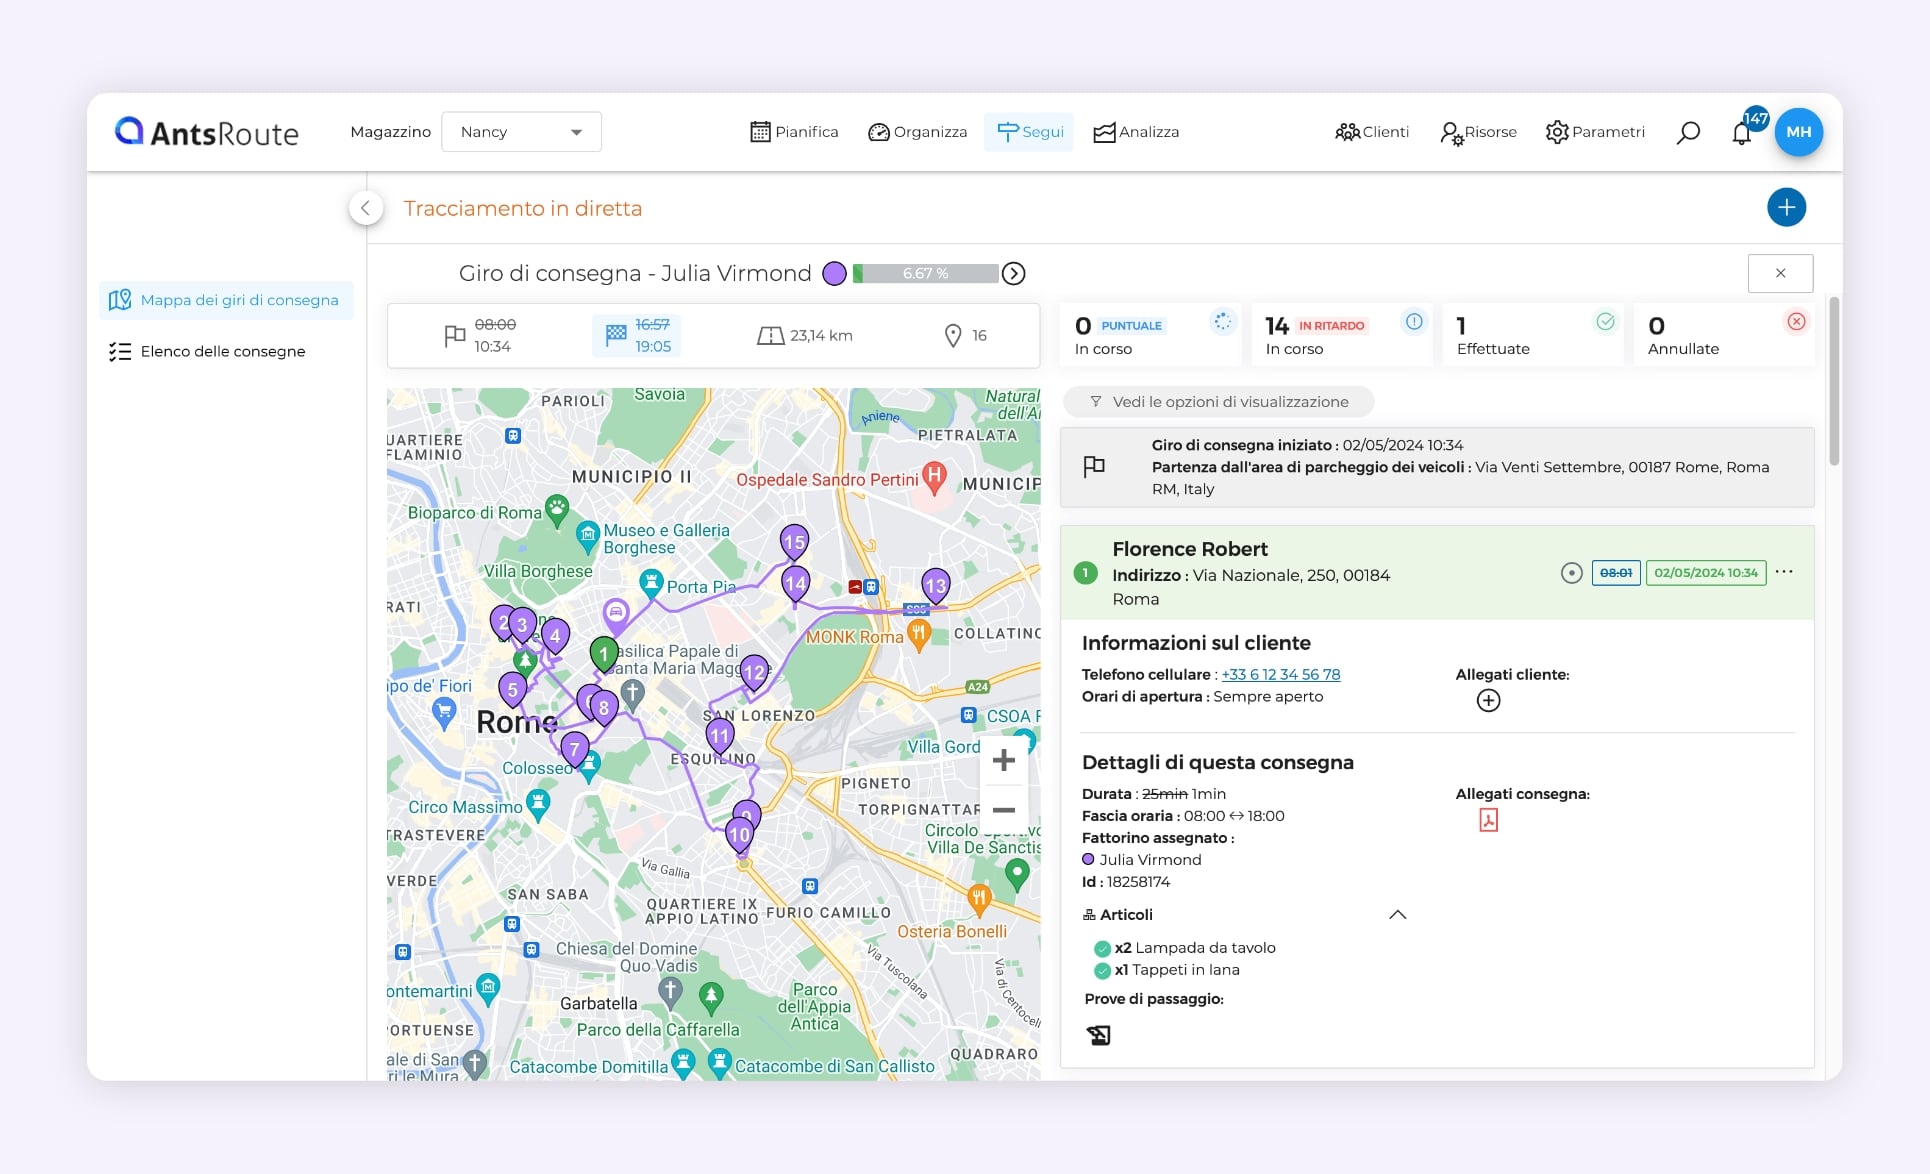Click the Tracciamento in diretta title
This screenshot has width=1930, height=1174.
point(523,208)
